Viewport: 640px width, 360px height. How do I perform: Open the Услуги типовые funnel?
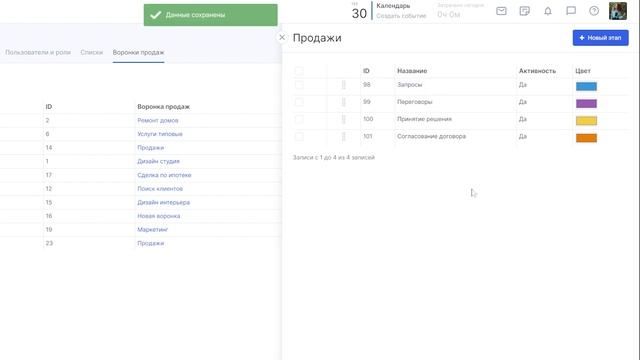[x=160, y=134]
